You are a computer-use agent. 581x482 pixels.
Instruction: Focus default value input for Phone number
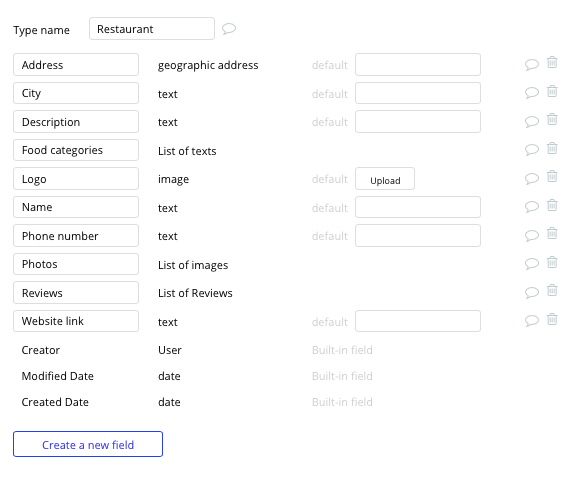tap(418, 236)
